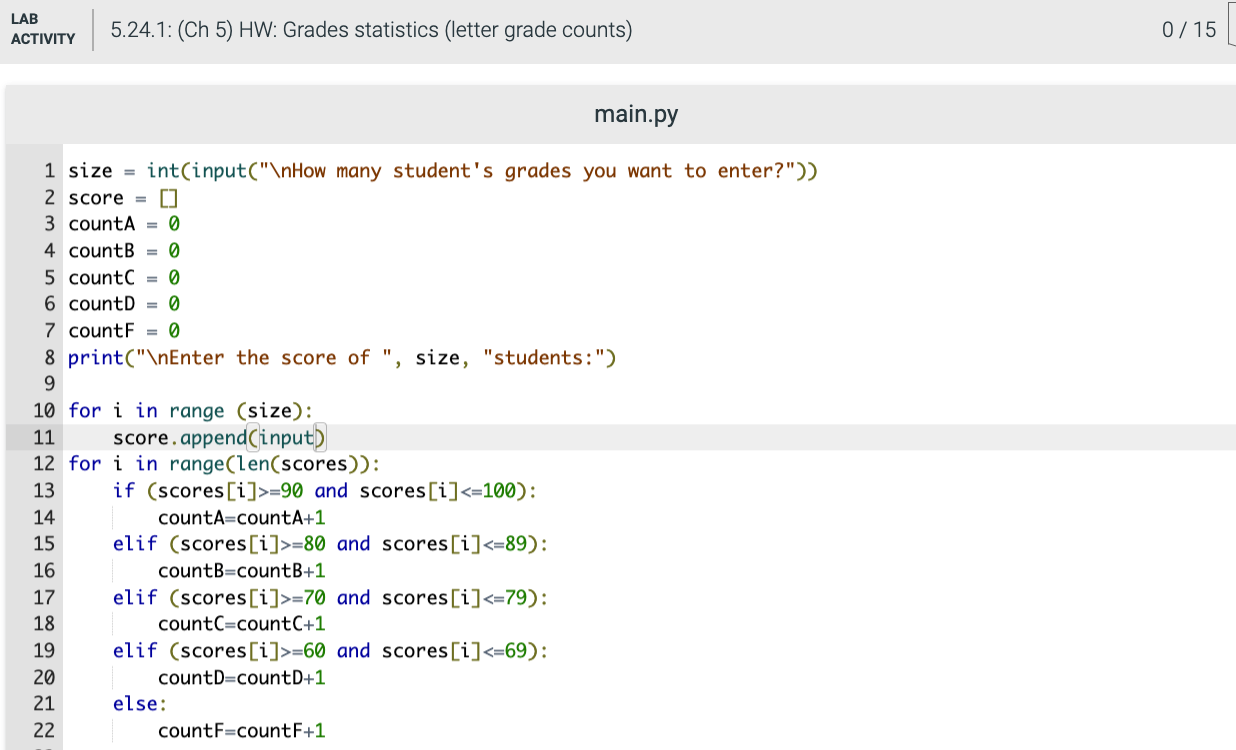Click the main.py file tab header
The image size is (1236, 750).
(636, 114)
